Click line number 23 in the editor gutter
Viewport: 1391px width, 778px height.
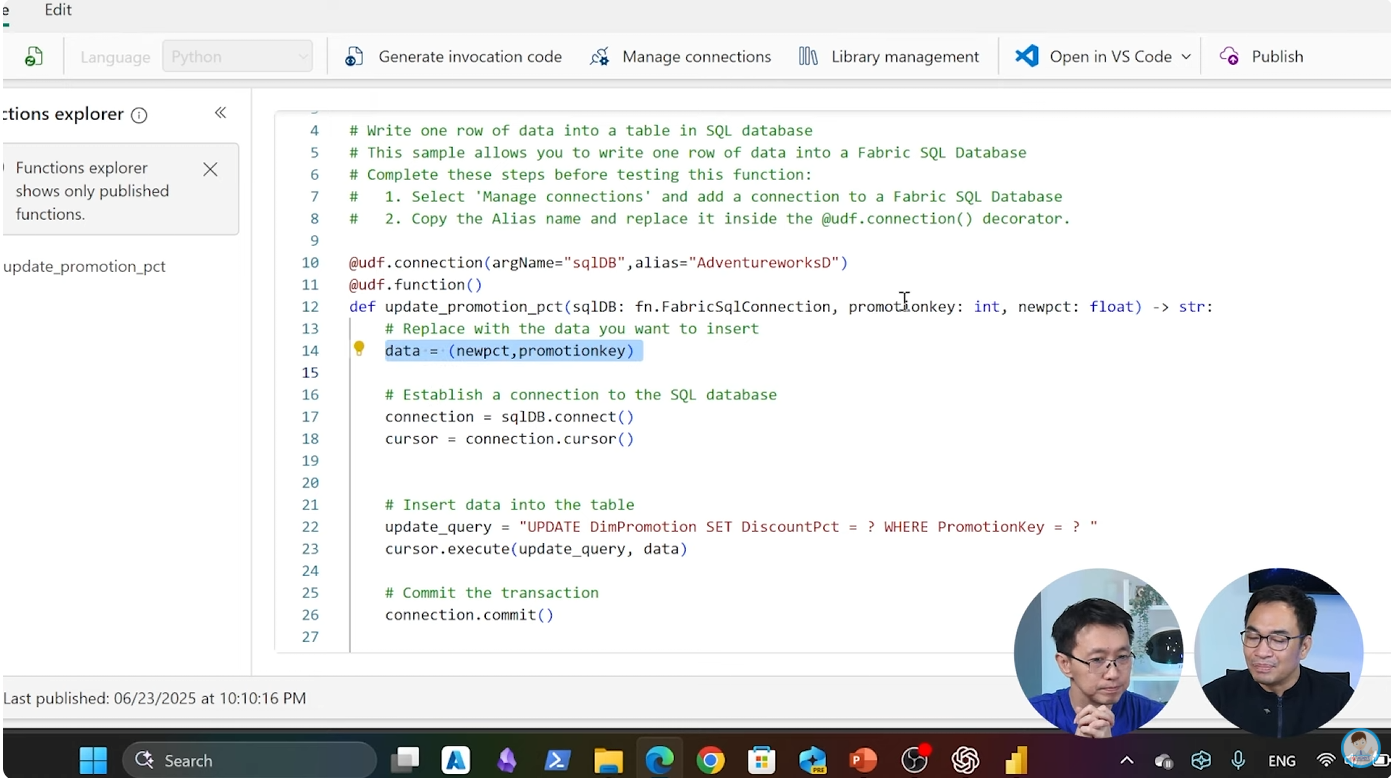(x=309, y=549)
